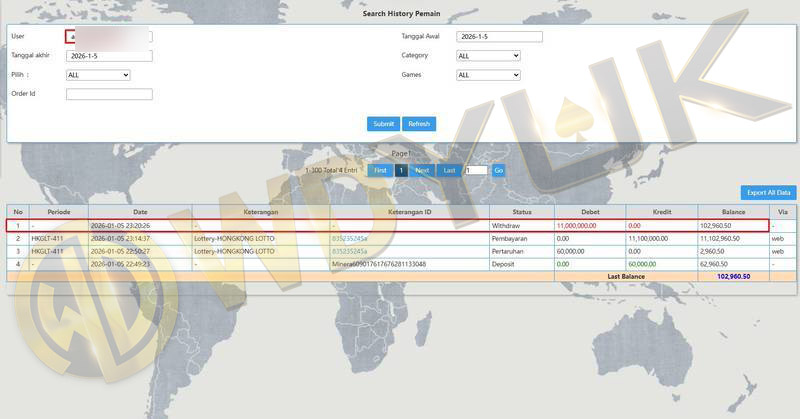Click the Balance column header
This screenshot has height=419, width=800.
coord(733,212)
